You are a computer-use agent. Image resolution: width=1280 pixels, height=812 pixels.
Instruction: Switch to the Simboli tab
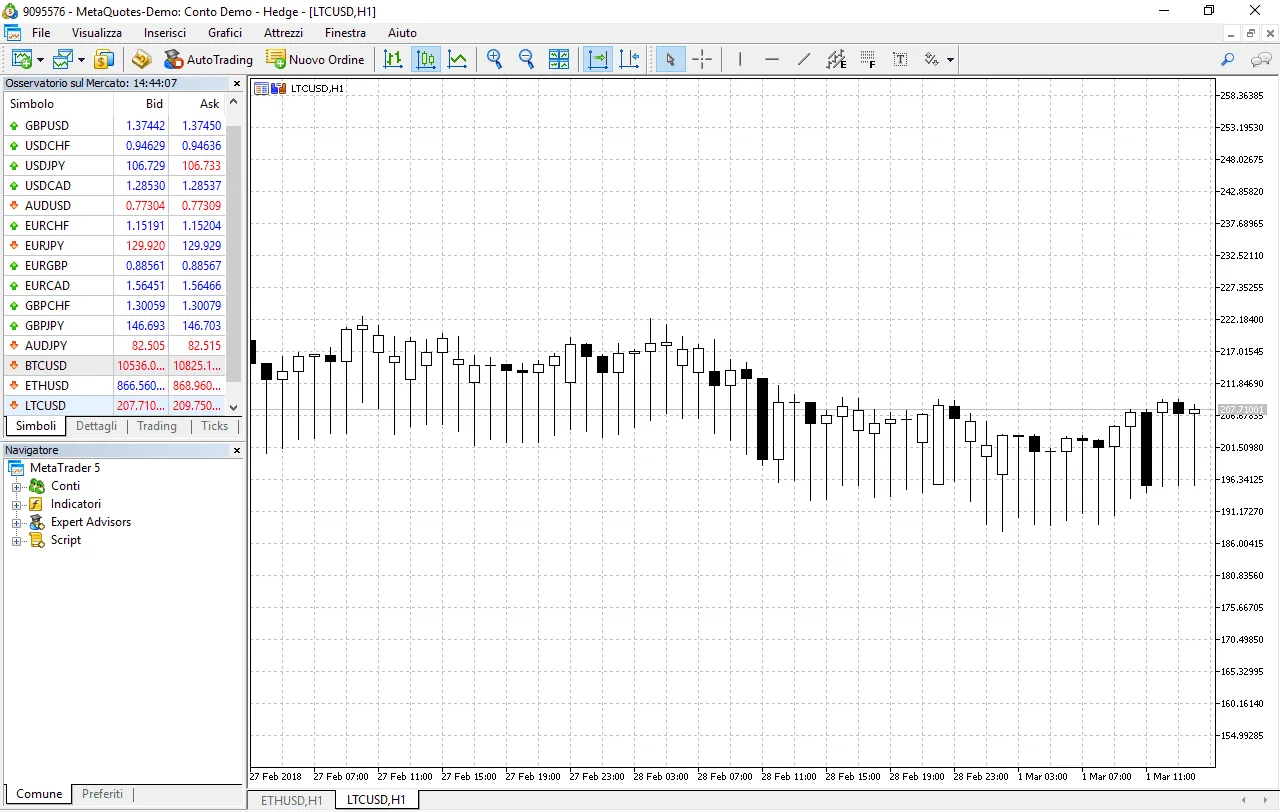click(x=36, y=426)
